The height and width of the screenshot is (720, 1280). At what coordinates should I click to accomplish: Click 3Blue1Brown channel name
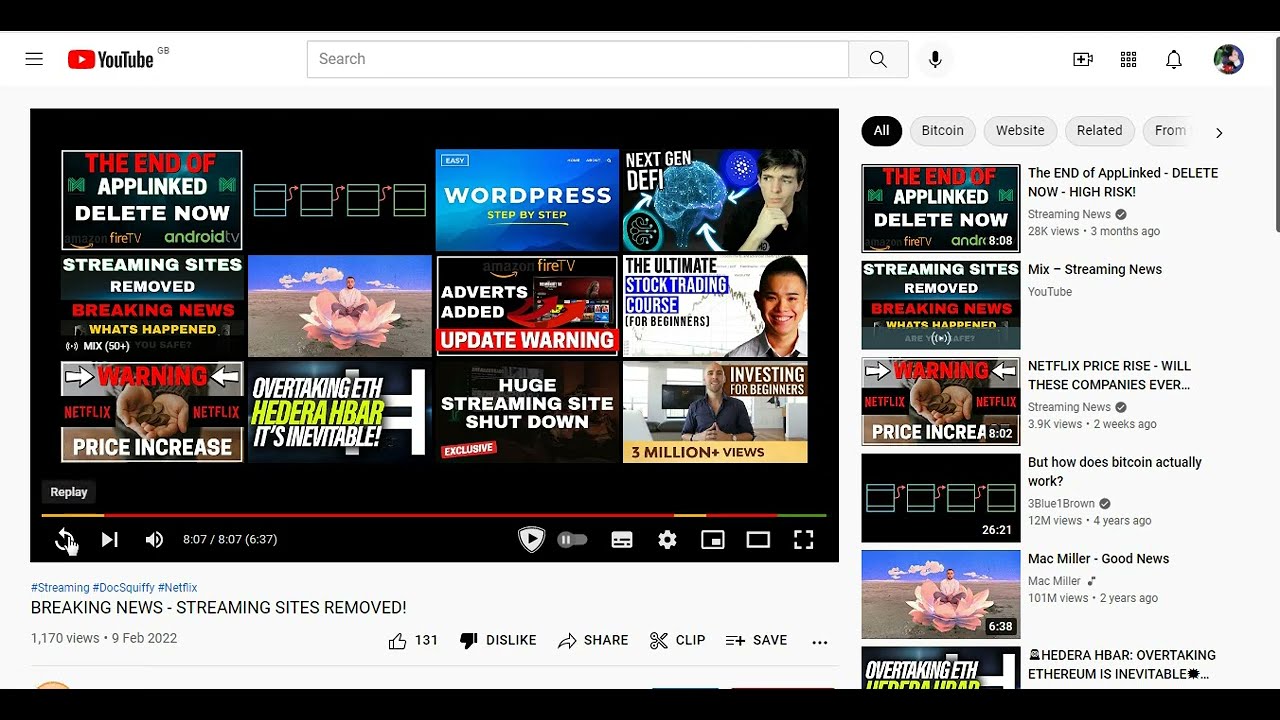[x=1061, y=504]
